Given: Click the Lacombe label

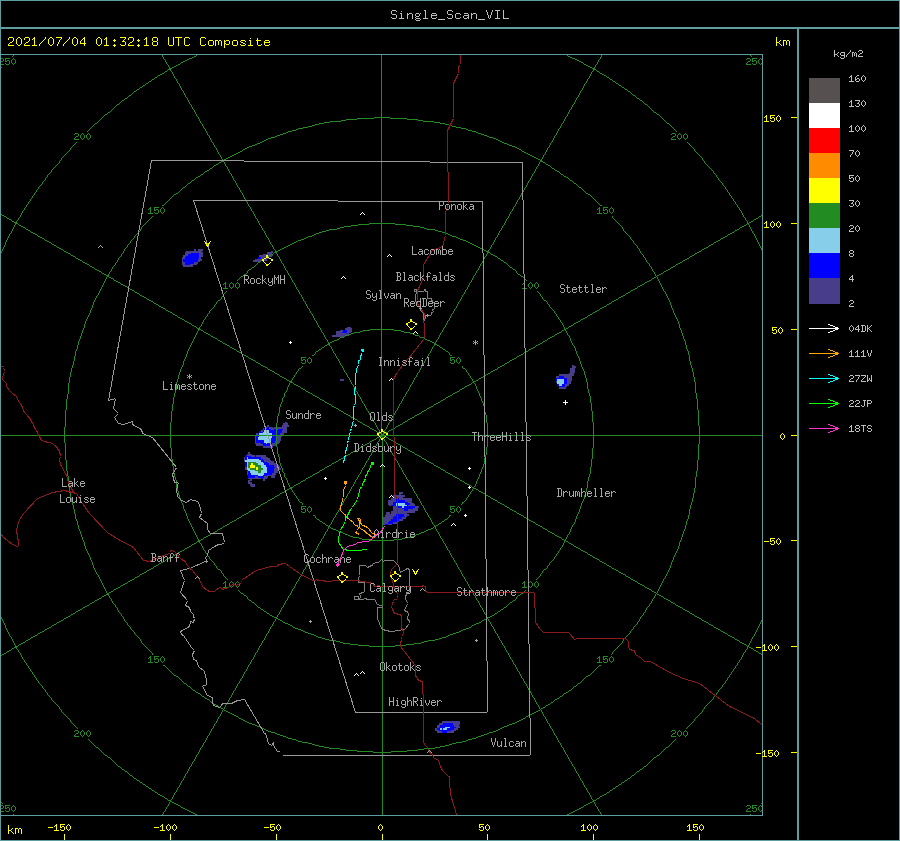Looking at the screenshot, I should pos(432,251).
